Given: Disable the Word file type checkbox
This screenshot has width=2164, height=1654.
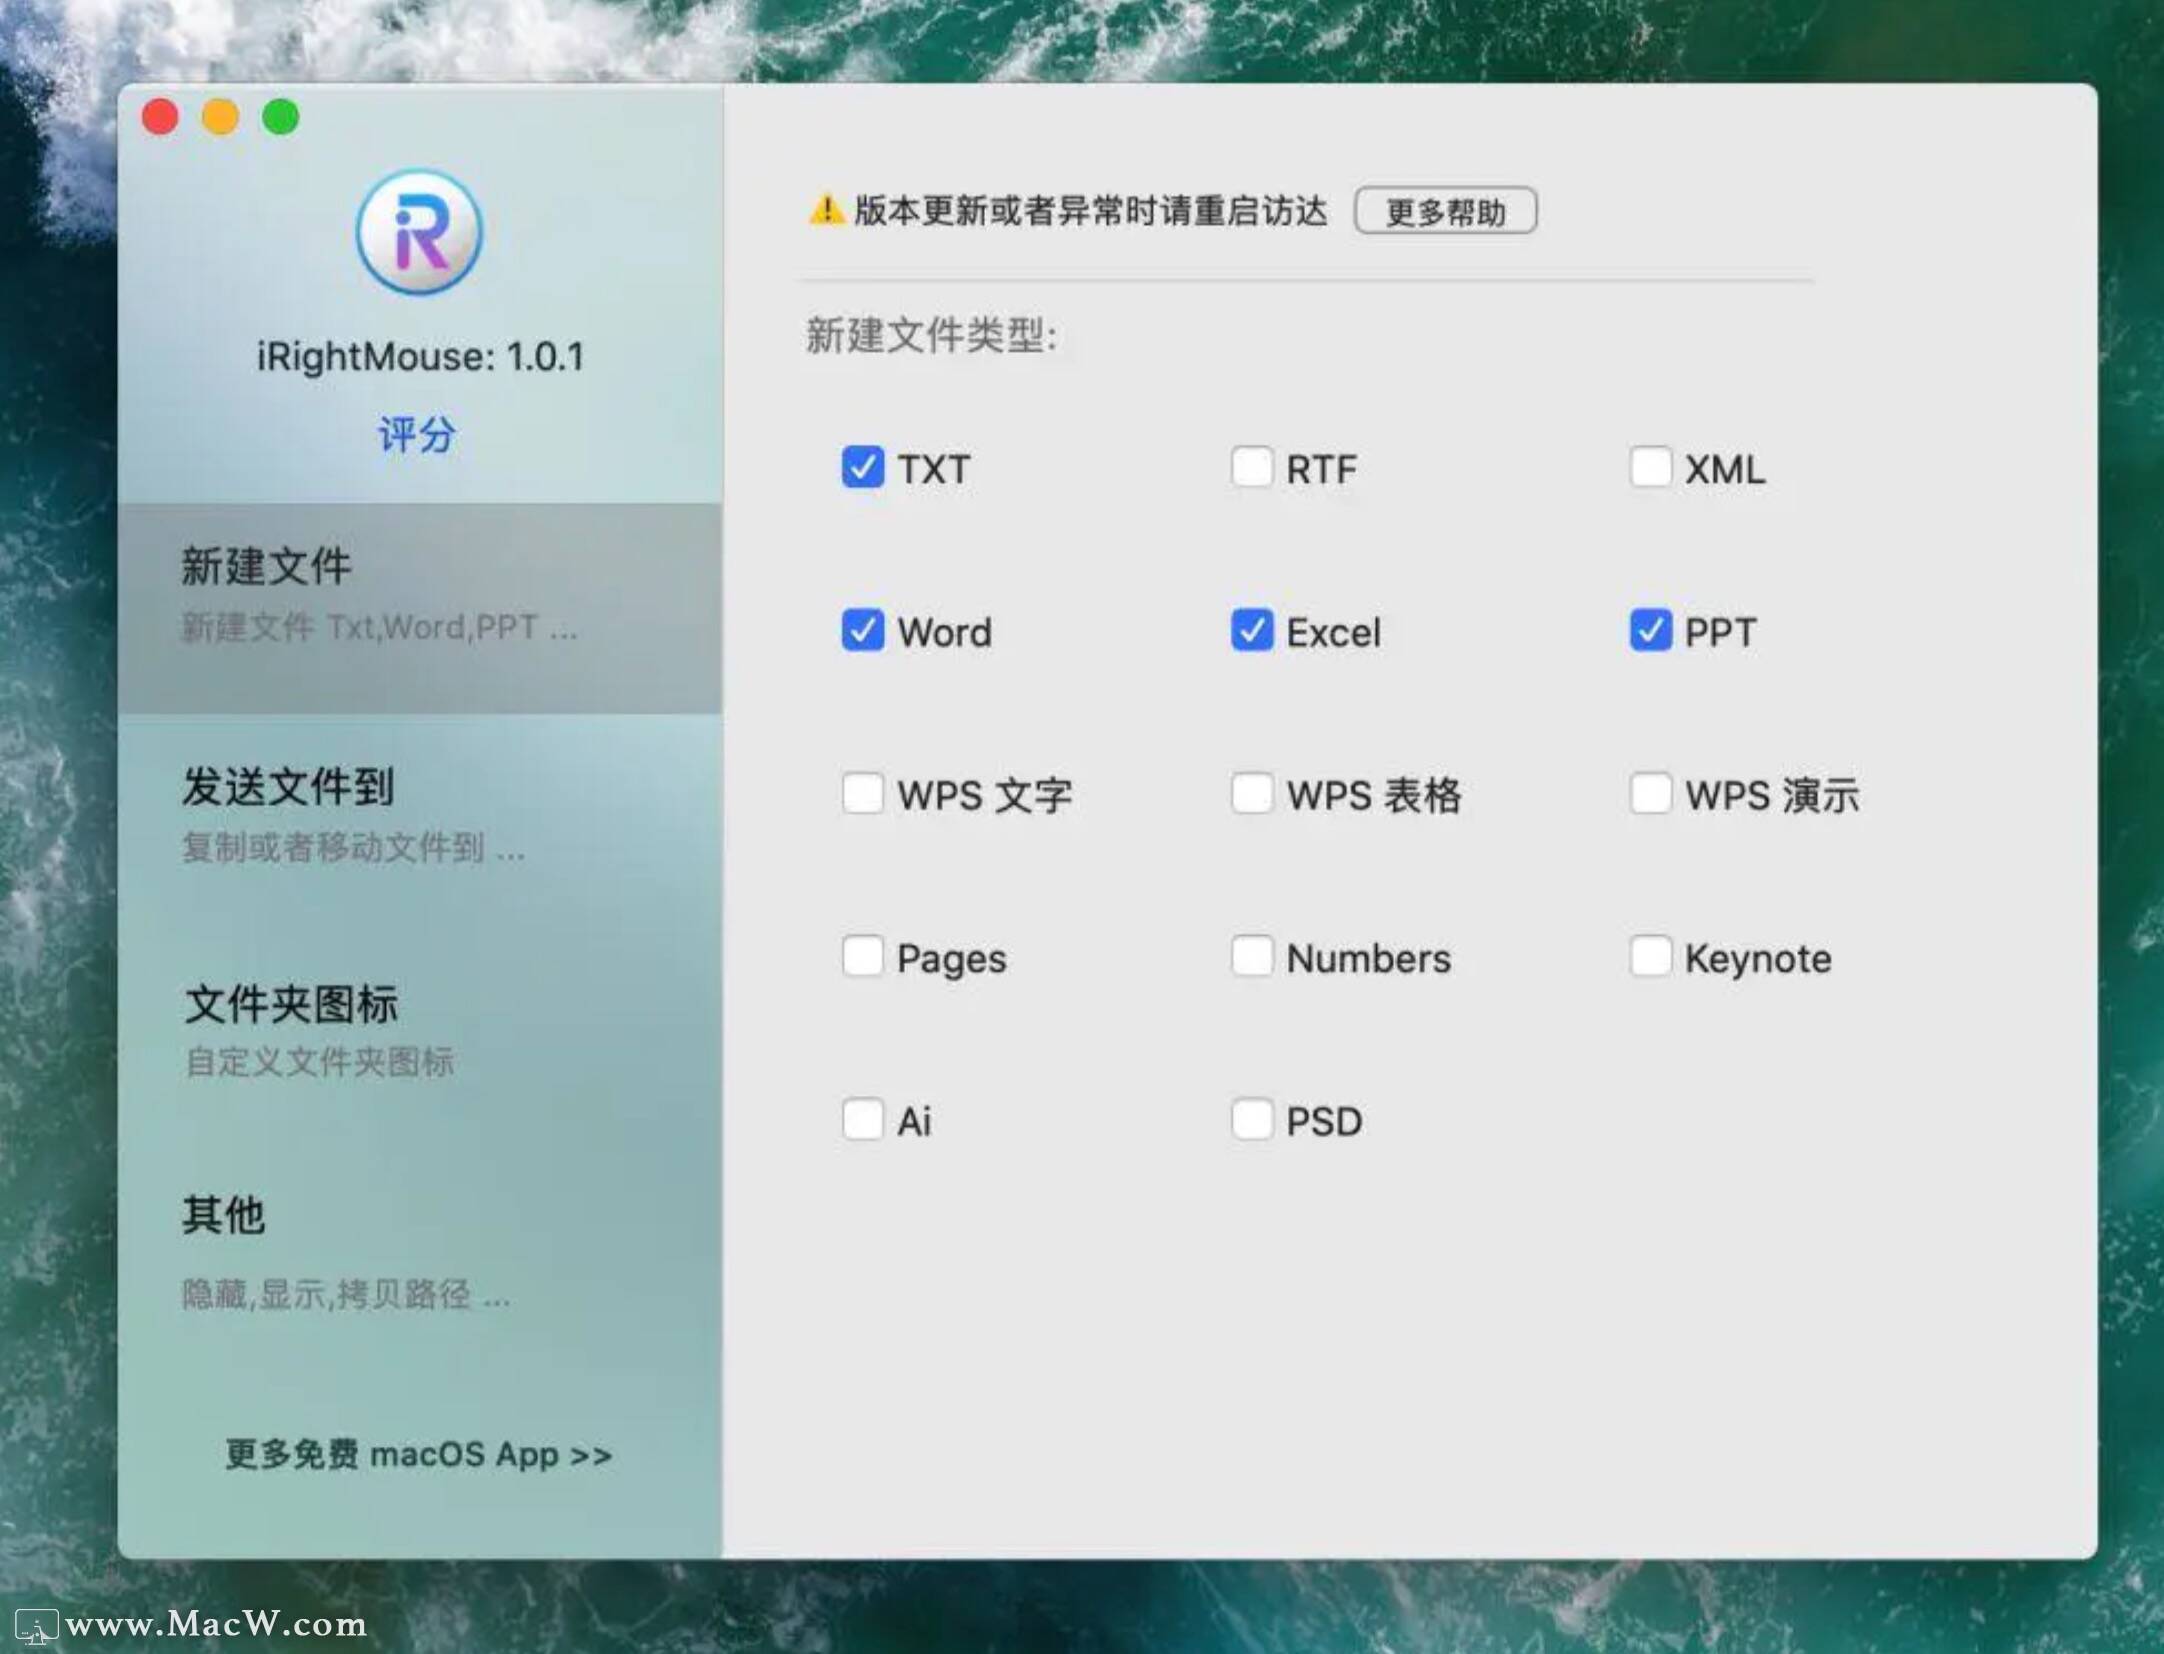Looking at the screenshot, I should [x=862, y=630].
